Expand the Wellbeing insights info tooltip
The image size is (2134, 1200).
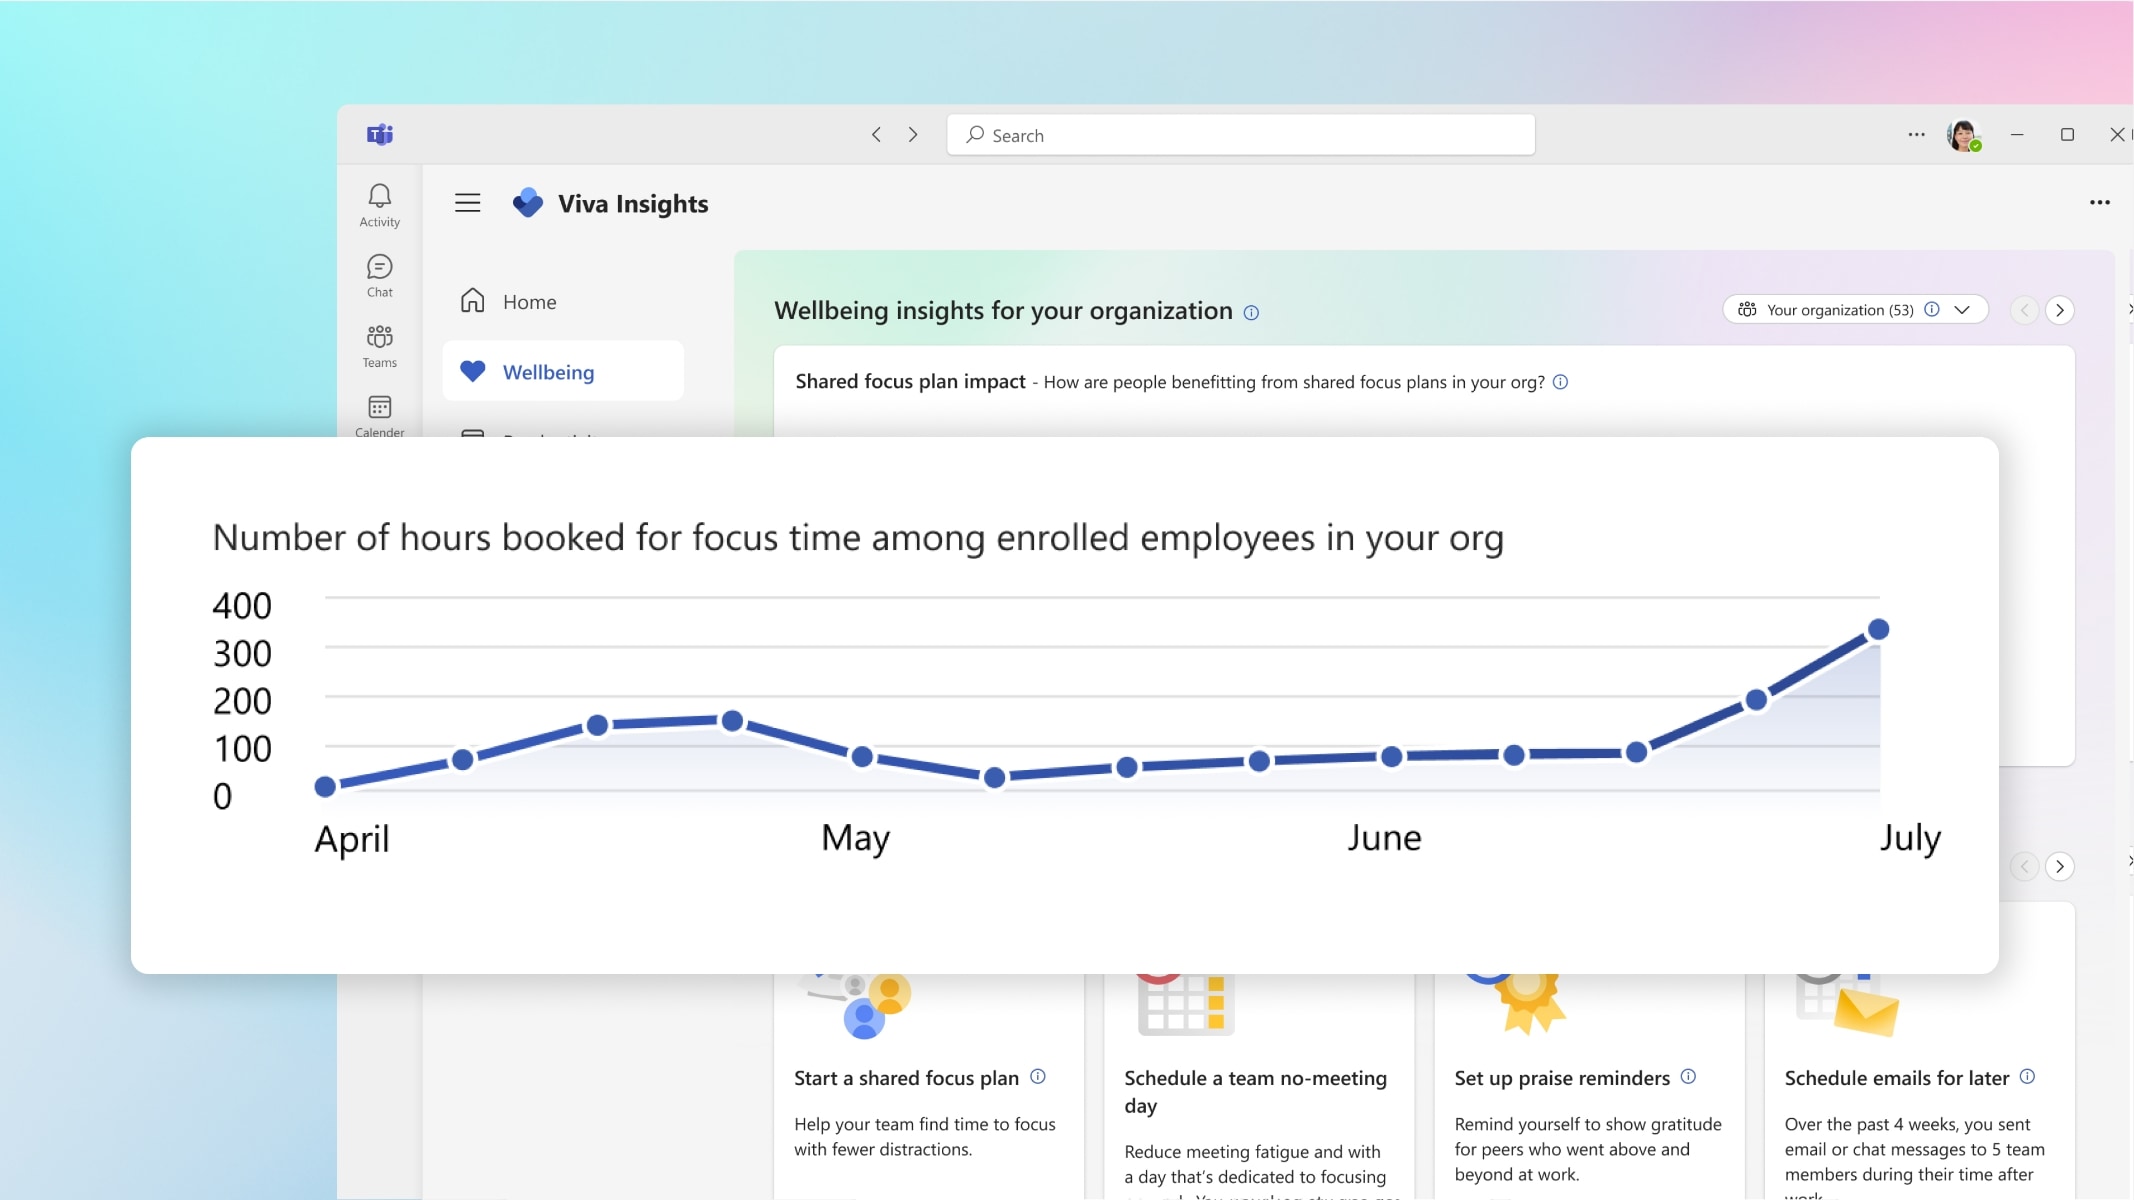pyautogui.click(x=1253, y=309)
